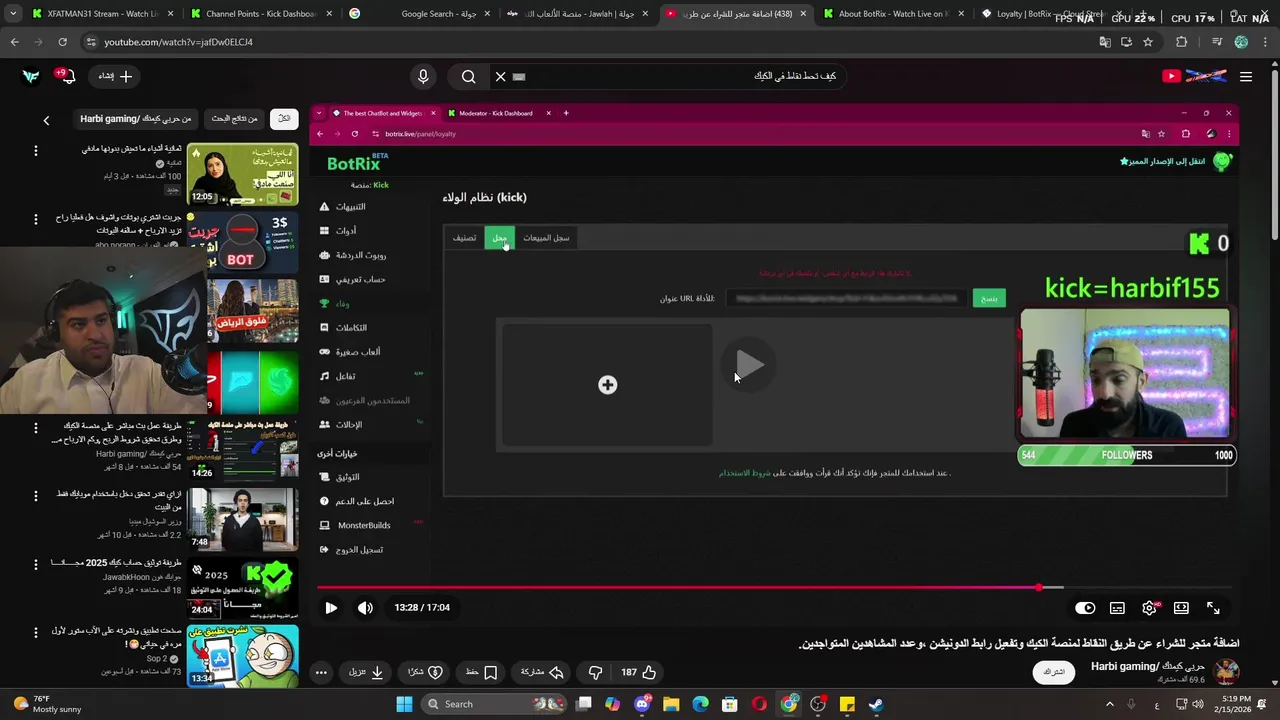Screen dimensions: 1280x720
Task: Open options for the 13:34 video
Action: coord(35,633)
